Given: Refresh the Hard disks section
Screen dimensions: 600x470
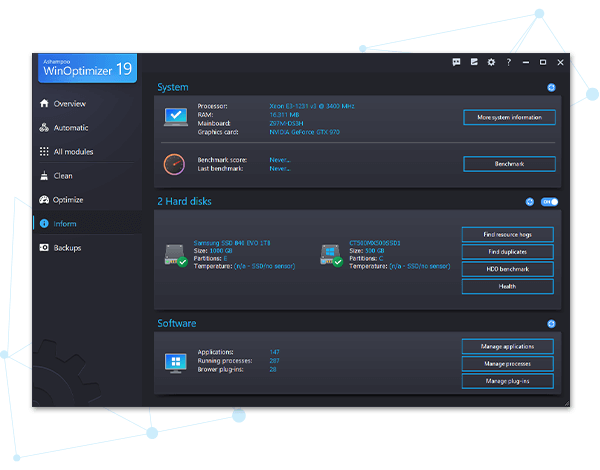Looking at the screenshot, I should [530, 202].
